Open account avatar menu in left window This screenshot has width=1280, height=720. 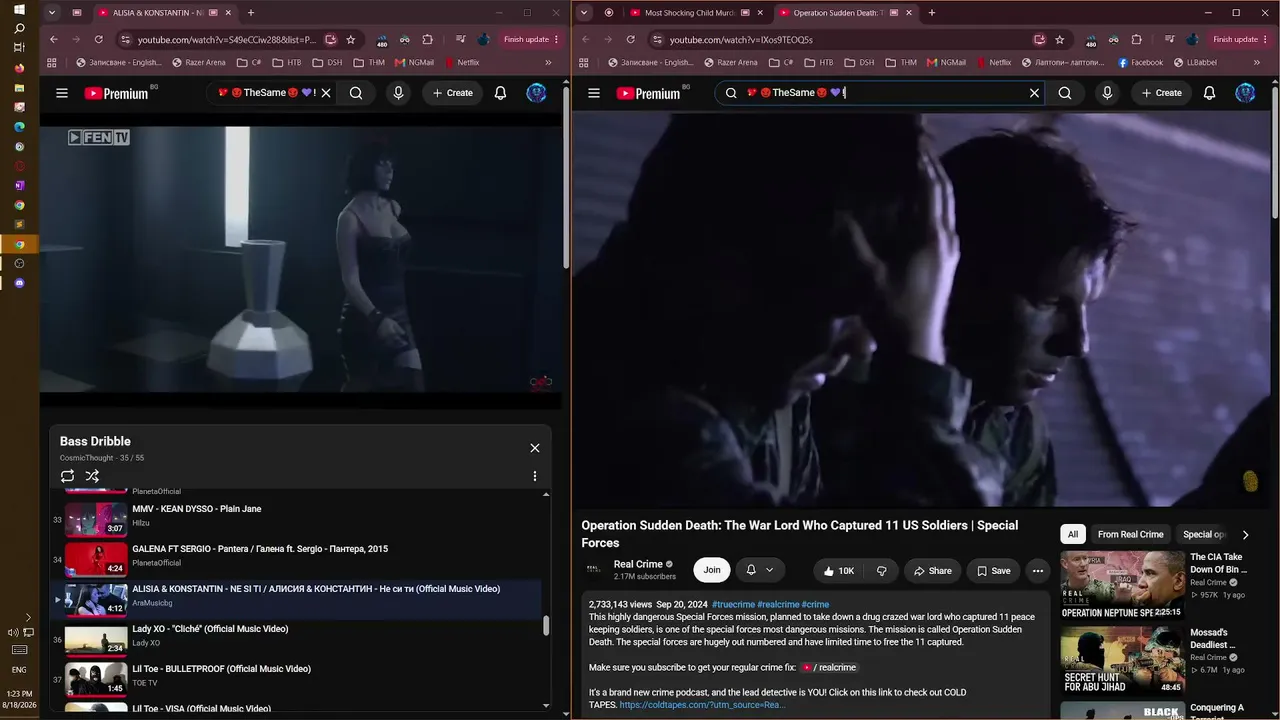[x=536, y=93]
